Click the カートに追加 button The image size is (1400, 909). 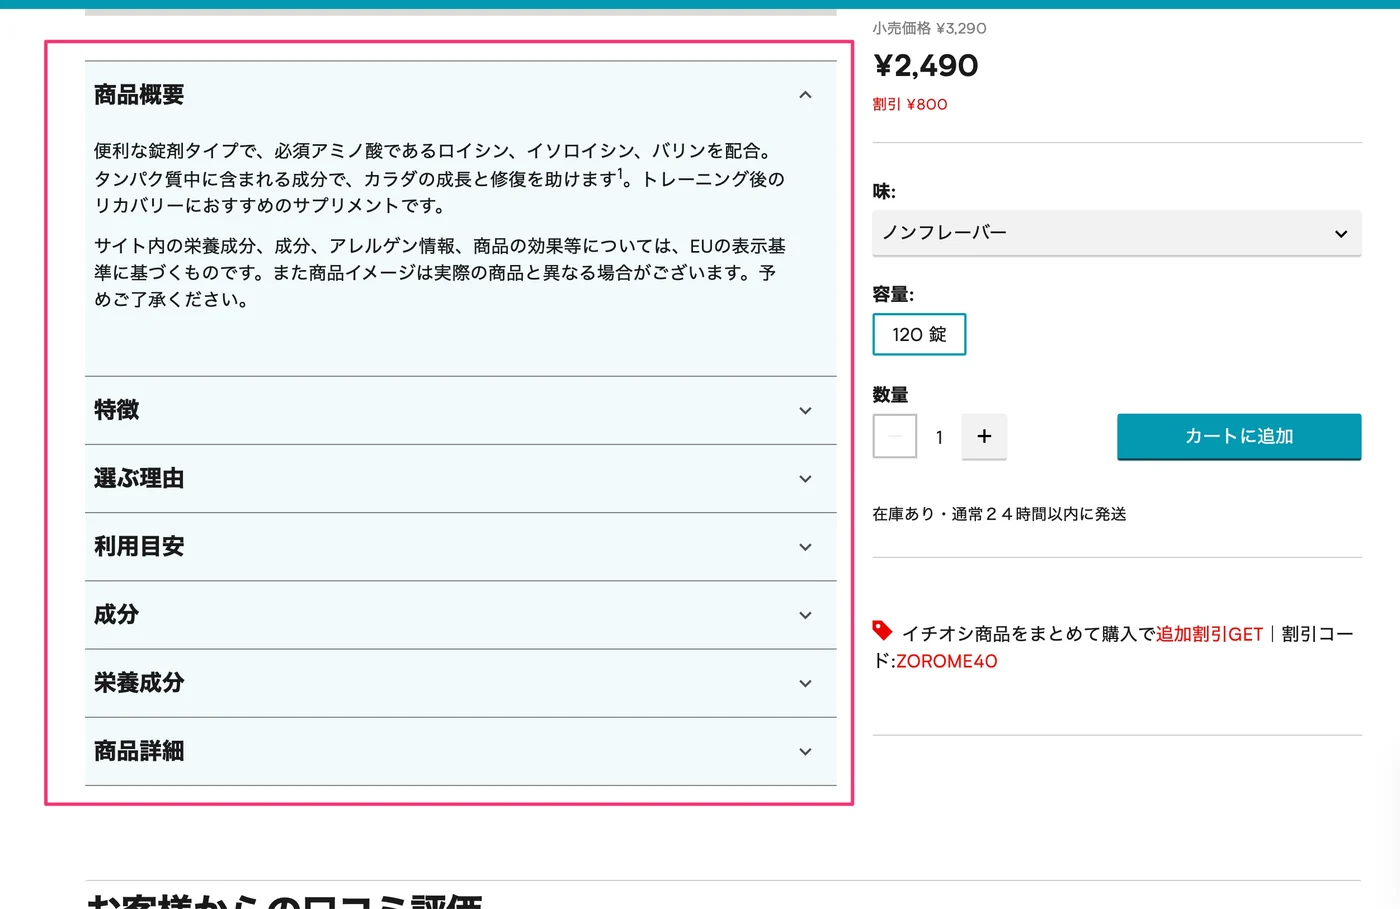pos(1239,436)
